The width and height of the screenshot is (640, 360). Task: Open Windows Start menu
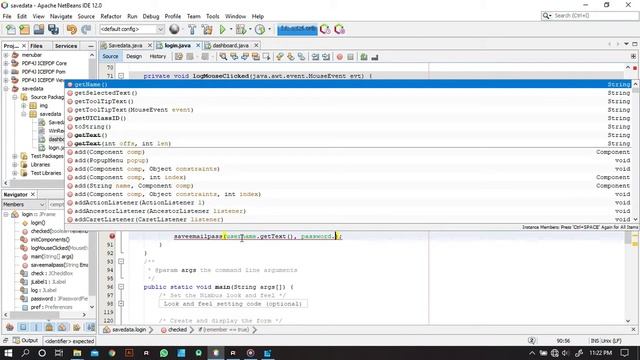point(8,353)
